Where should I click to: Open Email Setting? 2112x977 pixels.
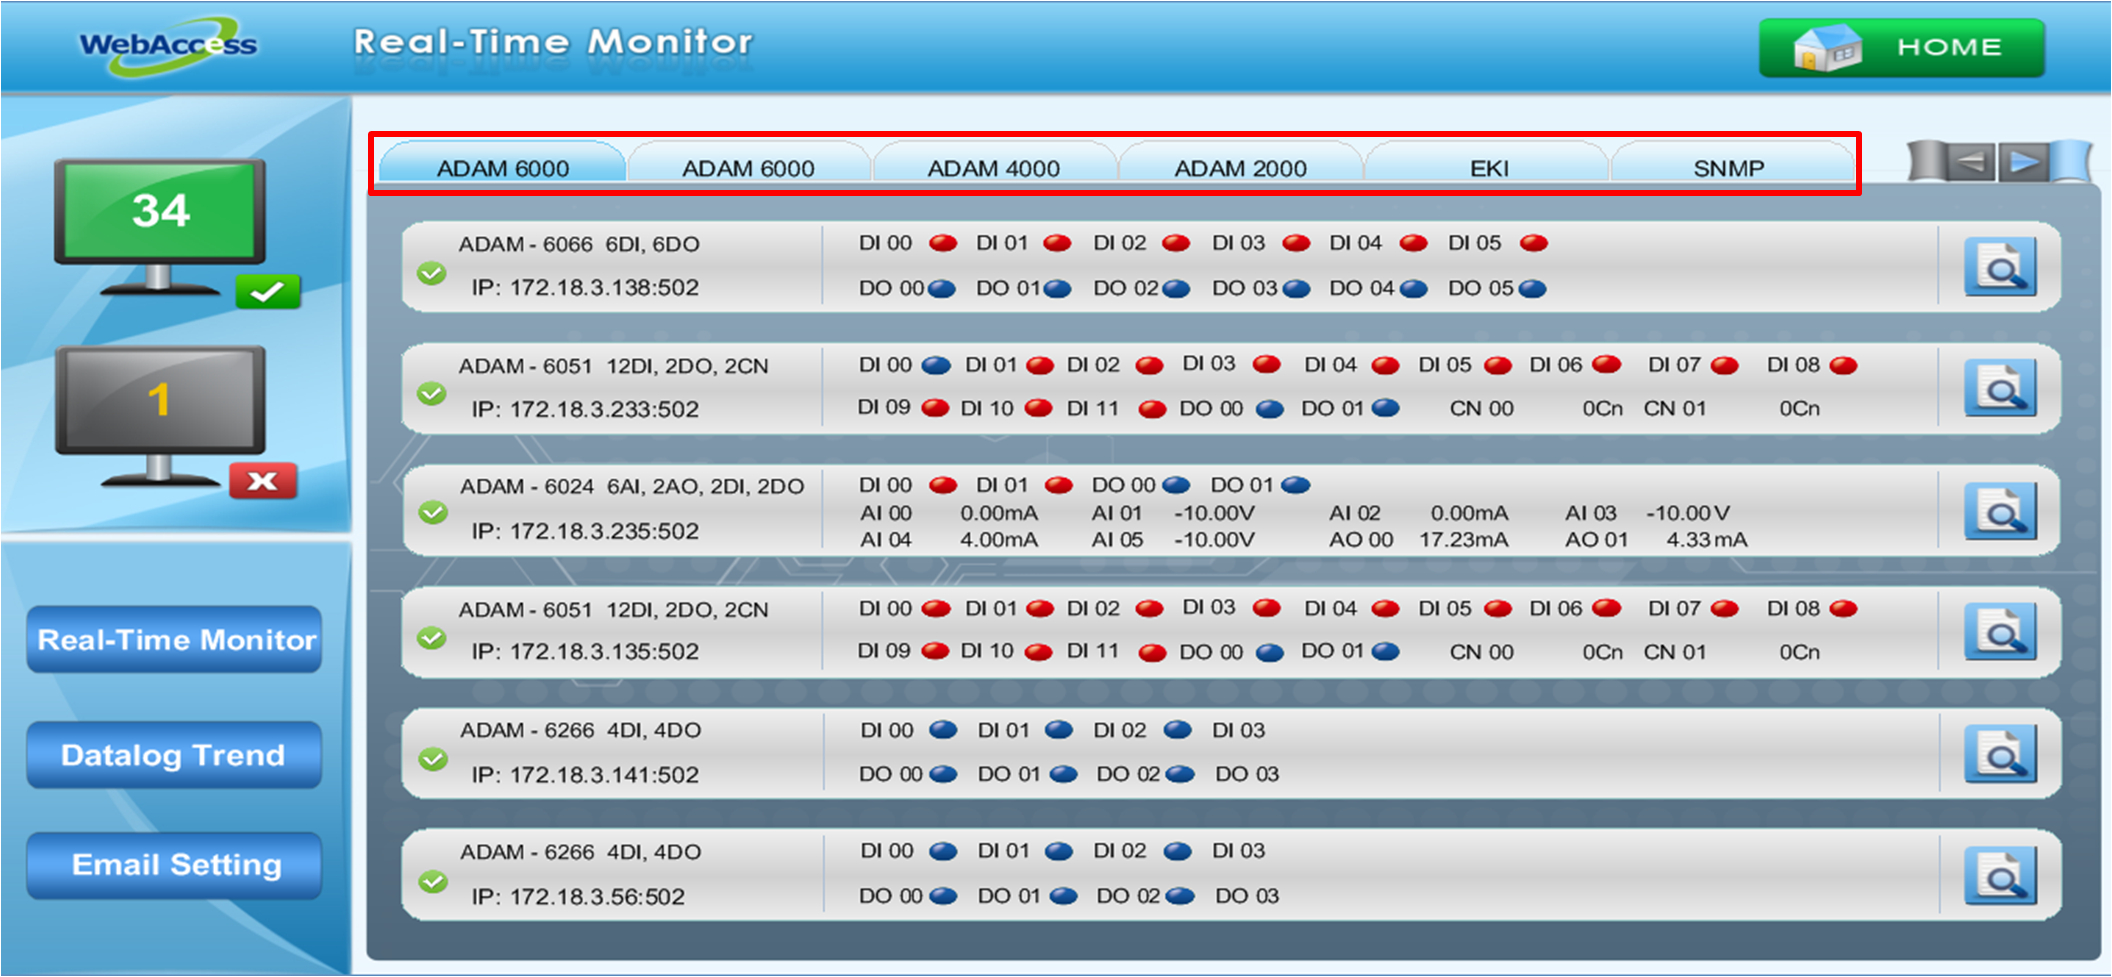tap(174, 865)
